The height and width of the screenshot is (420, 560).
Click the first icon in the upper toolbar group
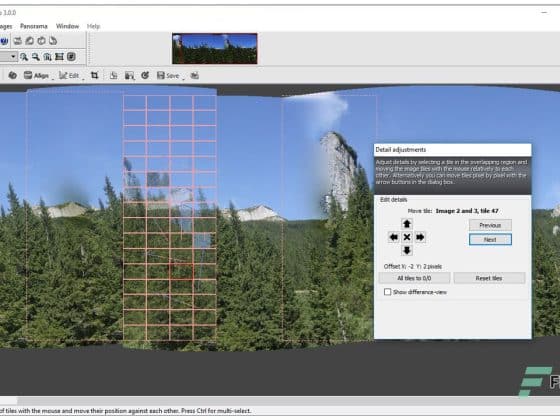pos(18,41)
